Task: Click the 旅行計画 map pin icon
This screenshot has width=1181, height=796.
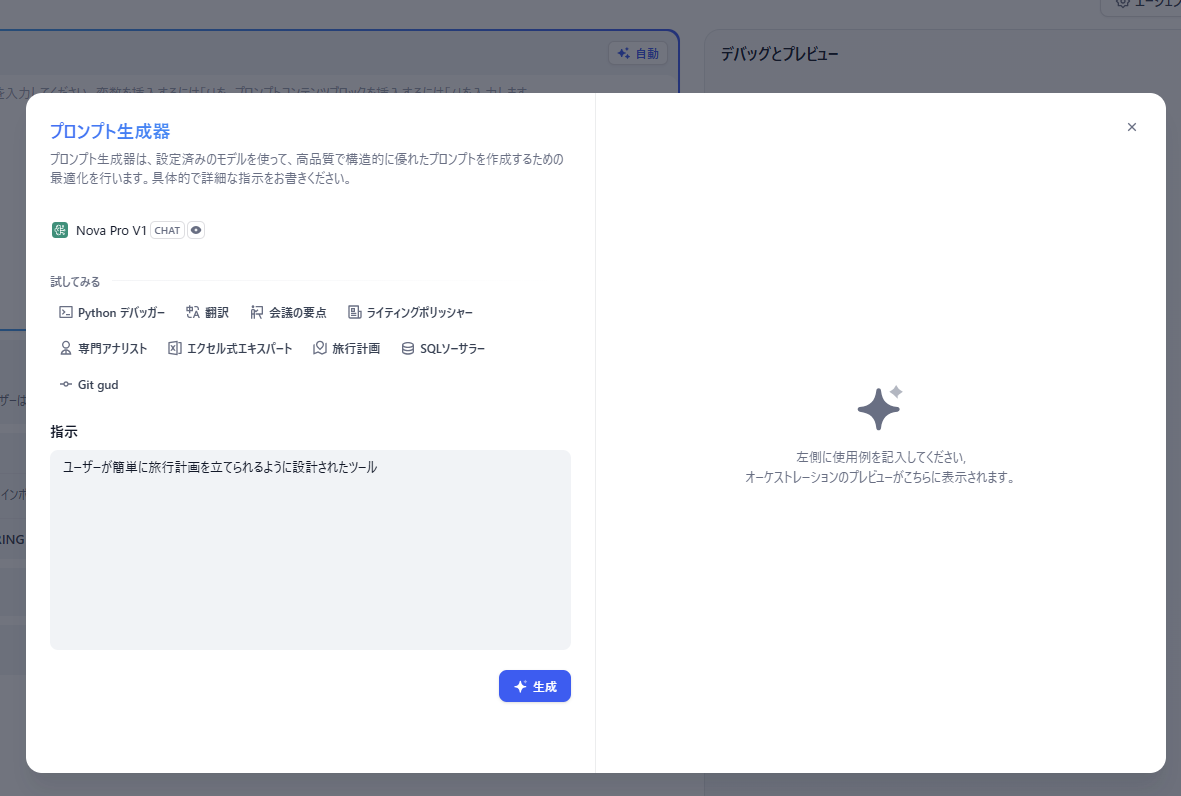Action: pyautogui.click(x=320, y=348)
